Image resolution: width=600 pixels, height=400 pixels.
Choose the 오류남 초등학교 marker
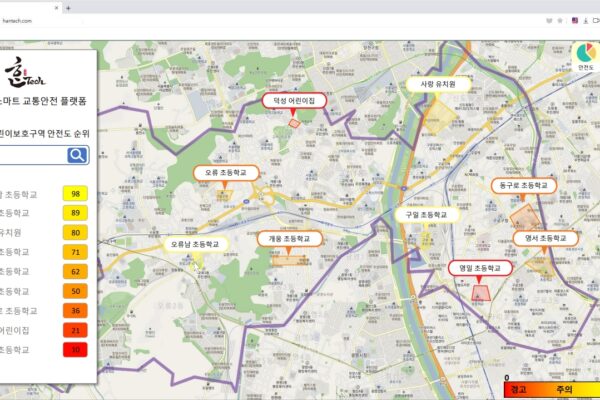(195, 243)
